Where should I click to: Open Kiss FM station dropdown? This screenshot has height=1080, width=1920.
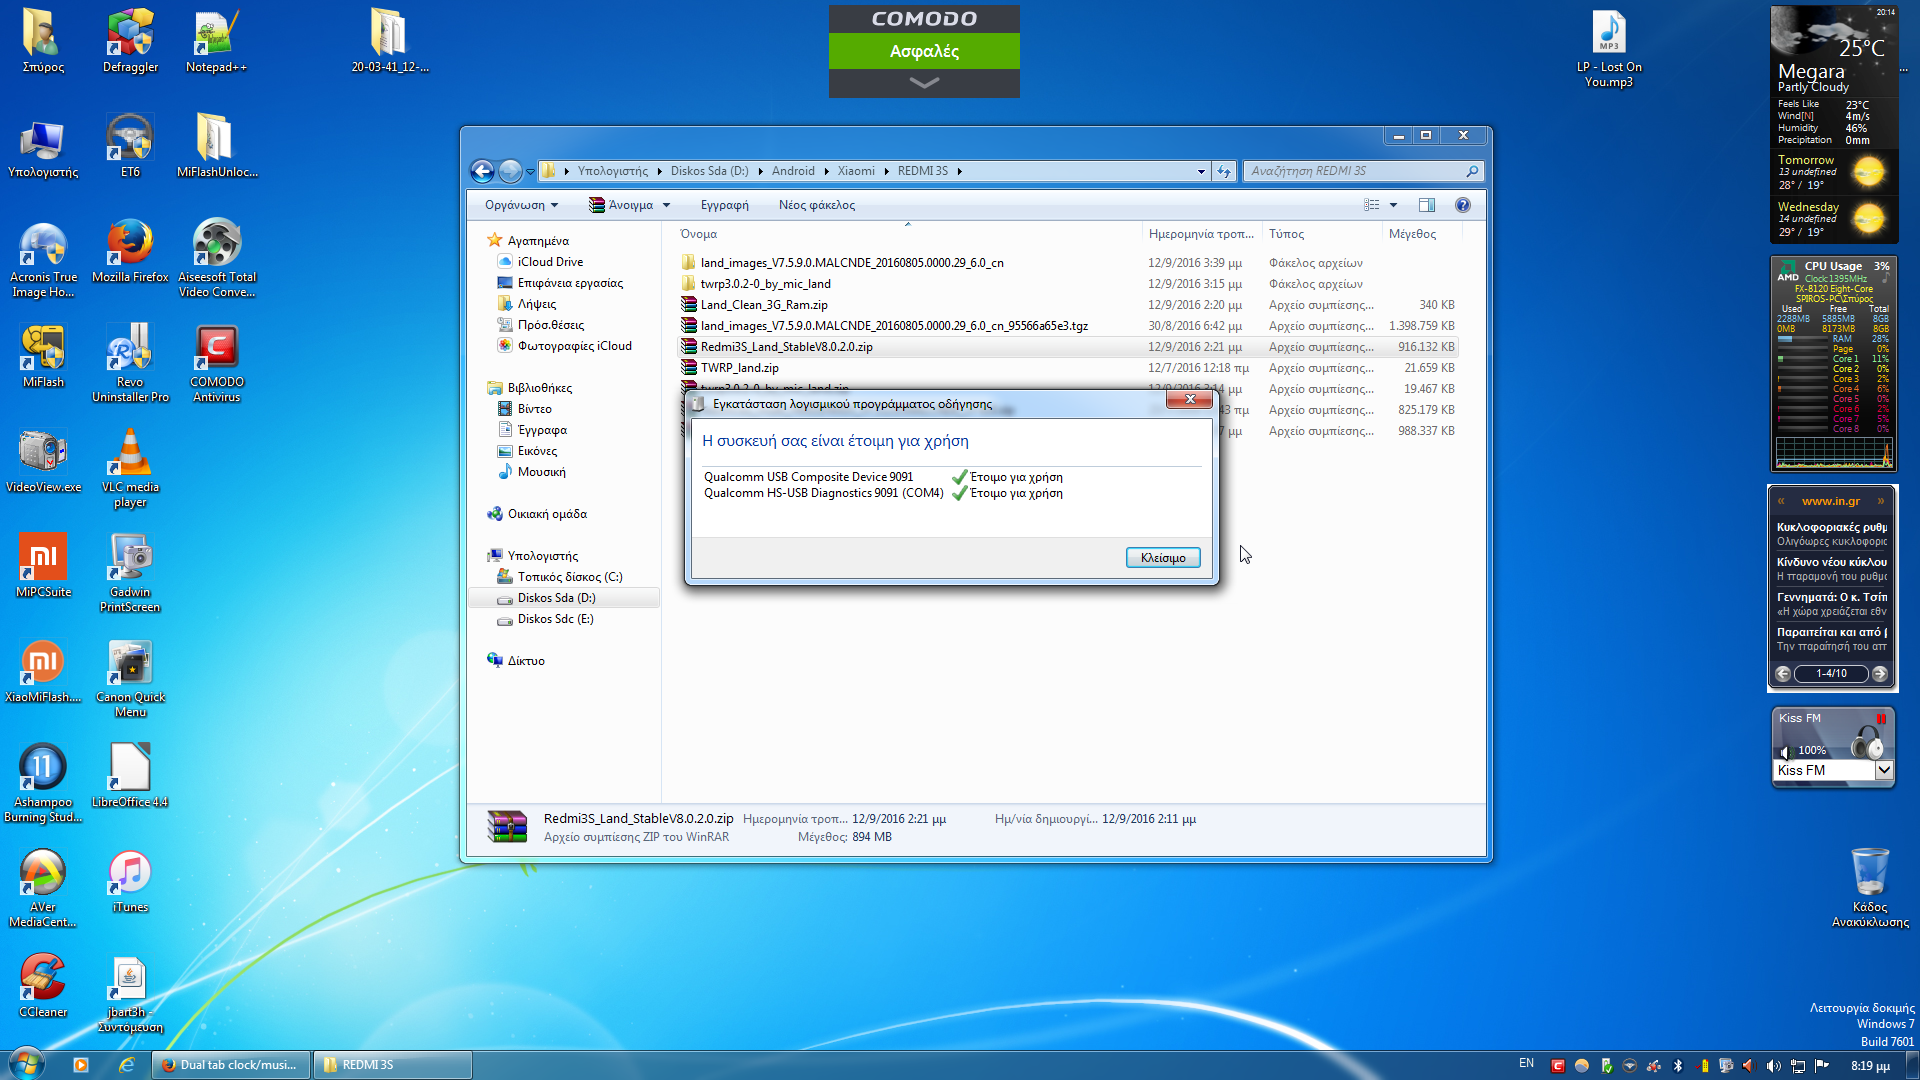pyautogui.click(x=1884, y=770)
